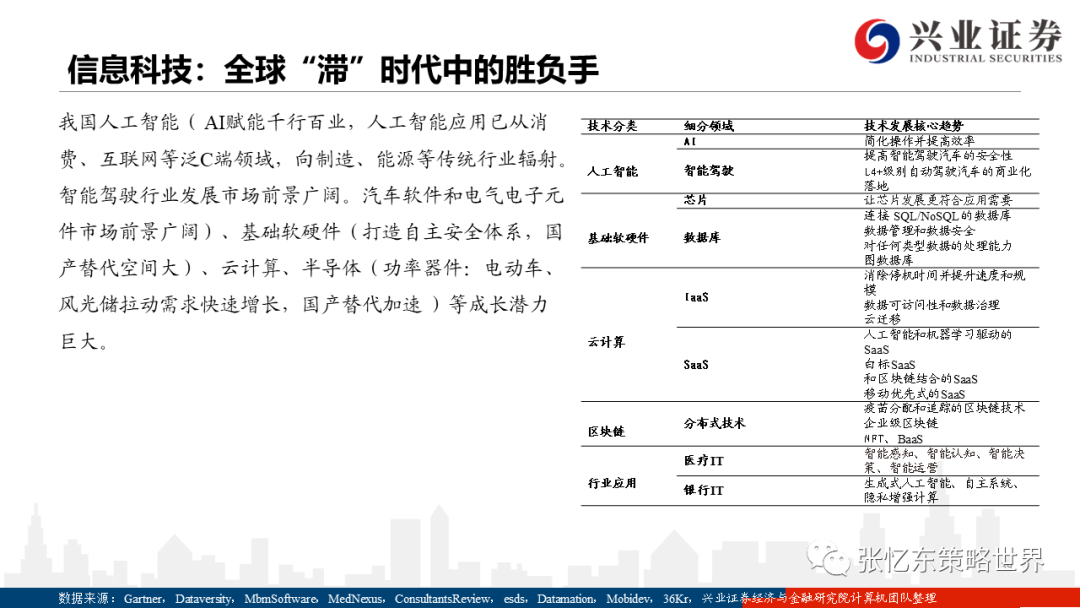The width and height of the screenshot is (1080, 608).
Task: Click the trend text 图数据库
Action: click(x=889, y=260)
